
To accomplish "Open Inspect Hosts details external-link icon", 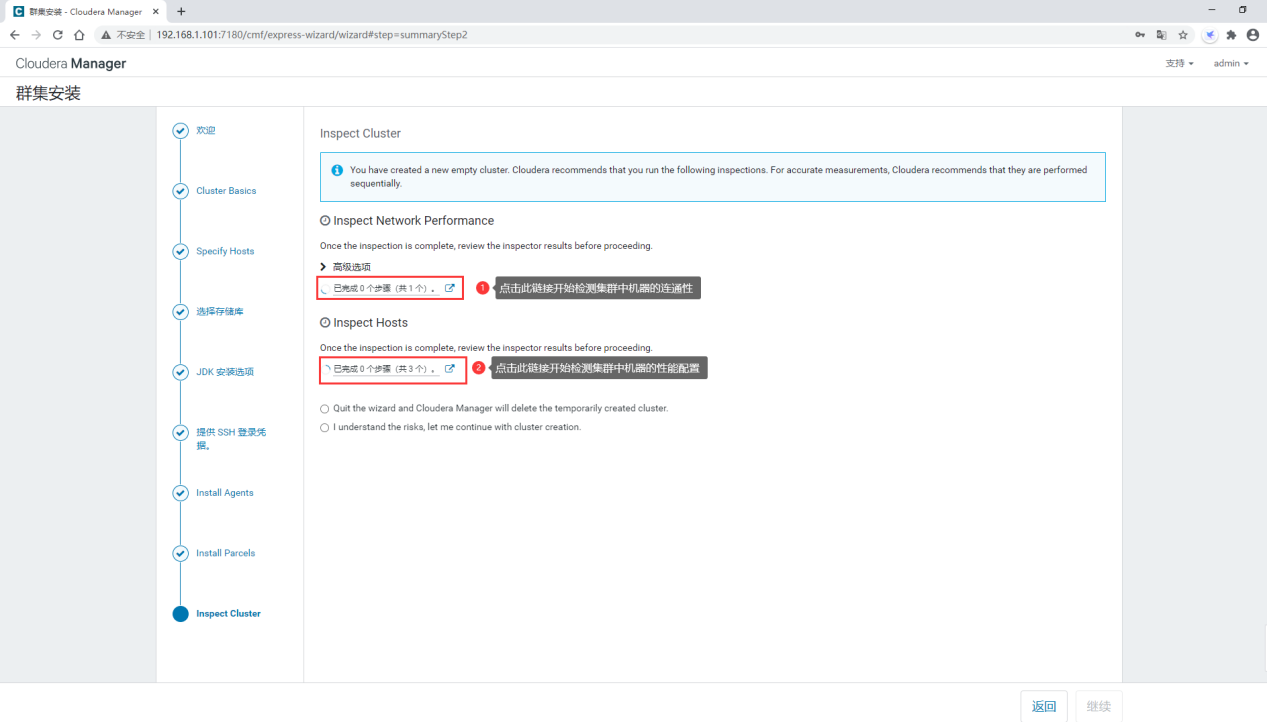I will (450, 368).
